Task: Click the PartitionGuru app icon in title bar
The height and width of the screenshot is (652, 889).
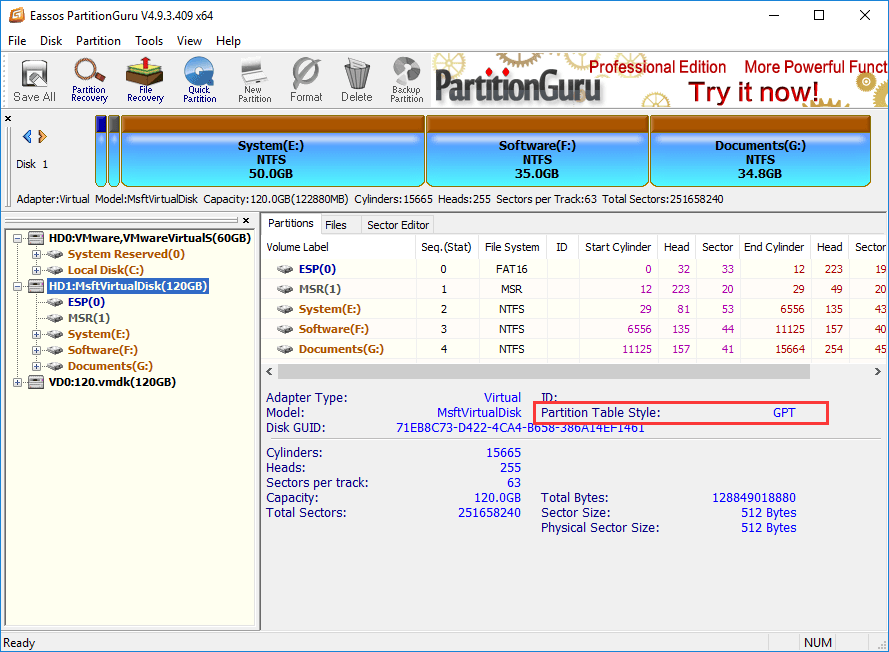Action: click(x=16, y=15)
